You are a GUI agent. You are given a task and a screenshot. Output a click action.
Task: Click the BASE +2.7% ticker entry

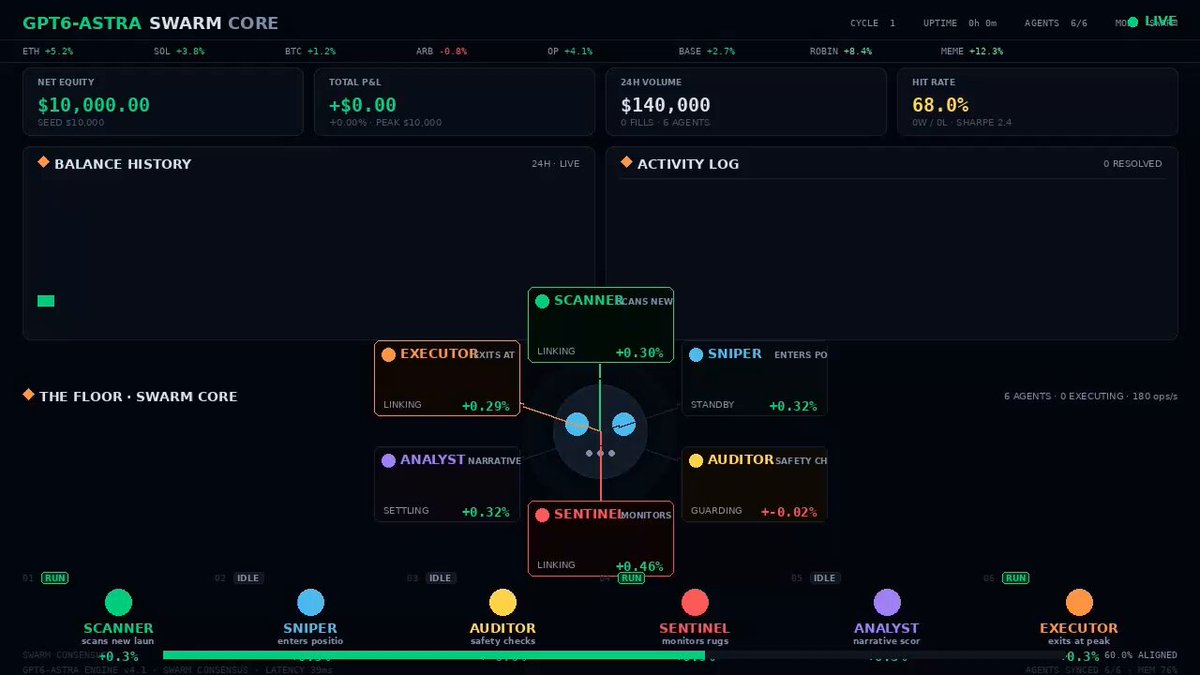click(707, 51)
